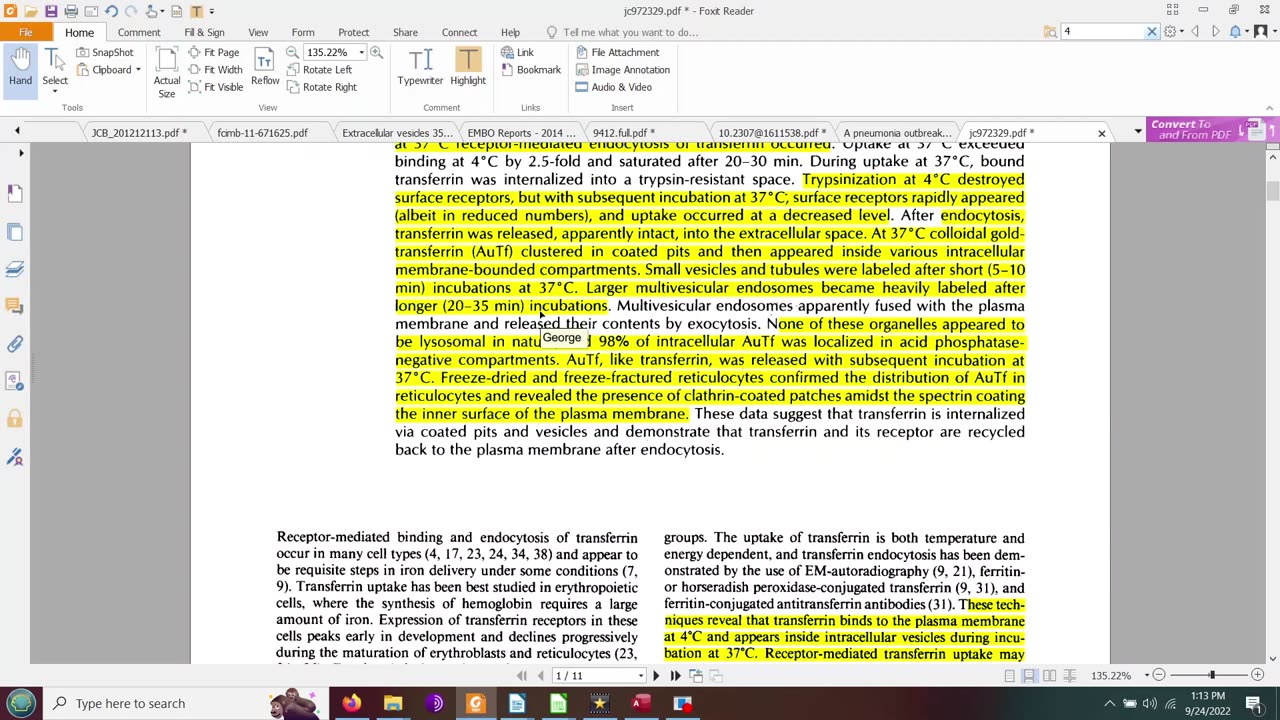Viewport: 1280px width, 720px height.
Task: Open the JCB_201212113.pdf document tab
Action: tap(139, 132)
